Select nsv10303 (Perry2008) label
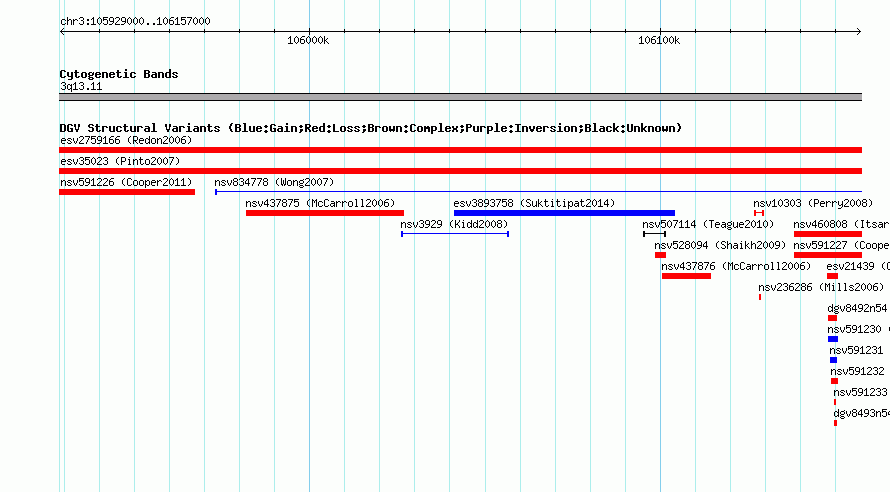Image resolution: width=890 pixels, height=492 pixels. [813, 203]
